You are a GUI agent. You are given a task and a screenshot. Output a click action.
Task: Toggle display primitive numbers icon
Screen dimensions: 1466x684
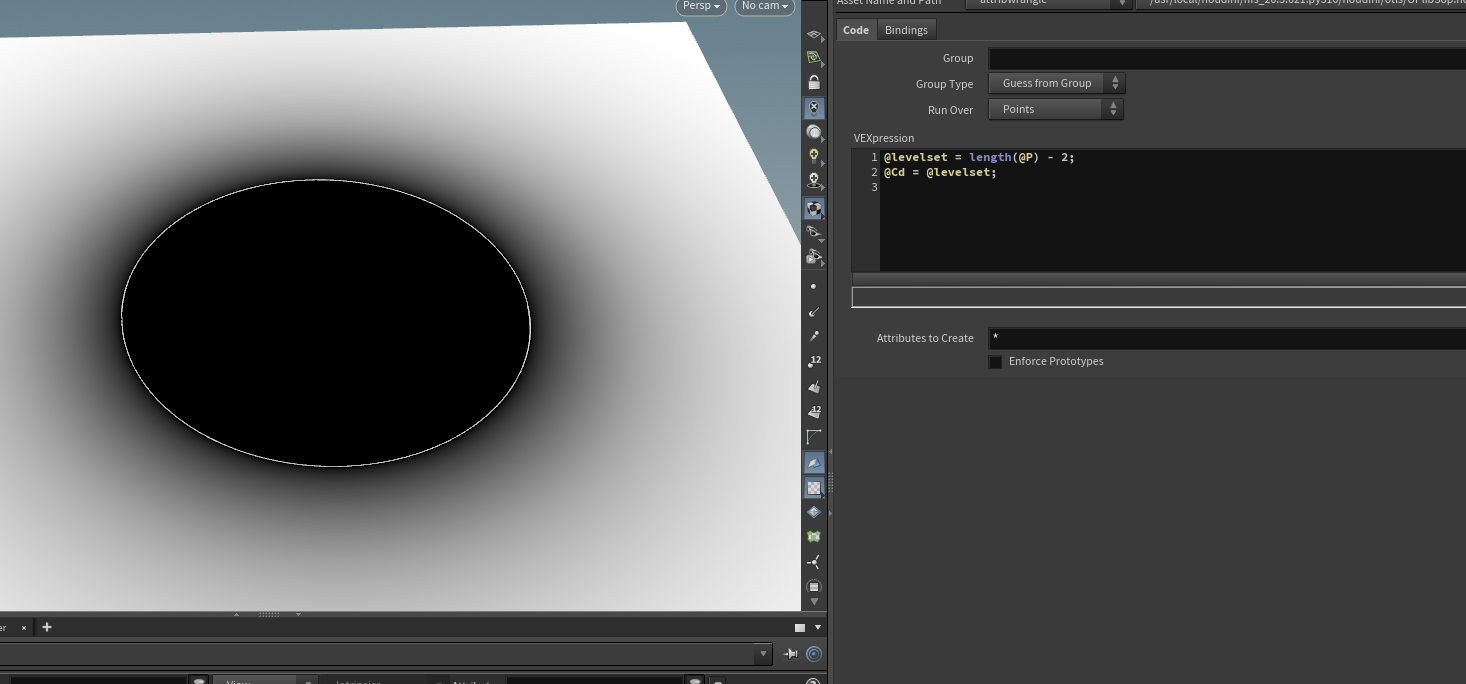pyautogui.click(x=814, y=412)
